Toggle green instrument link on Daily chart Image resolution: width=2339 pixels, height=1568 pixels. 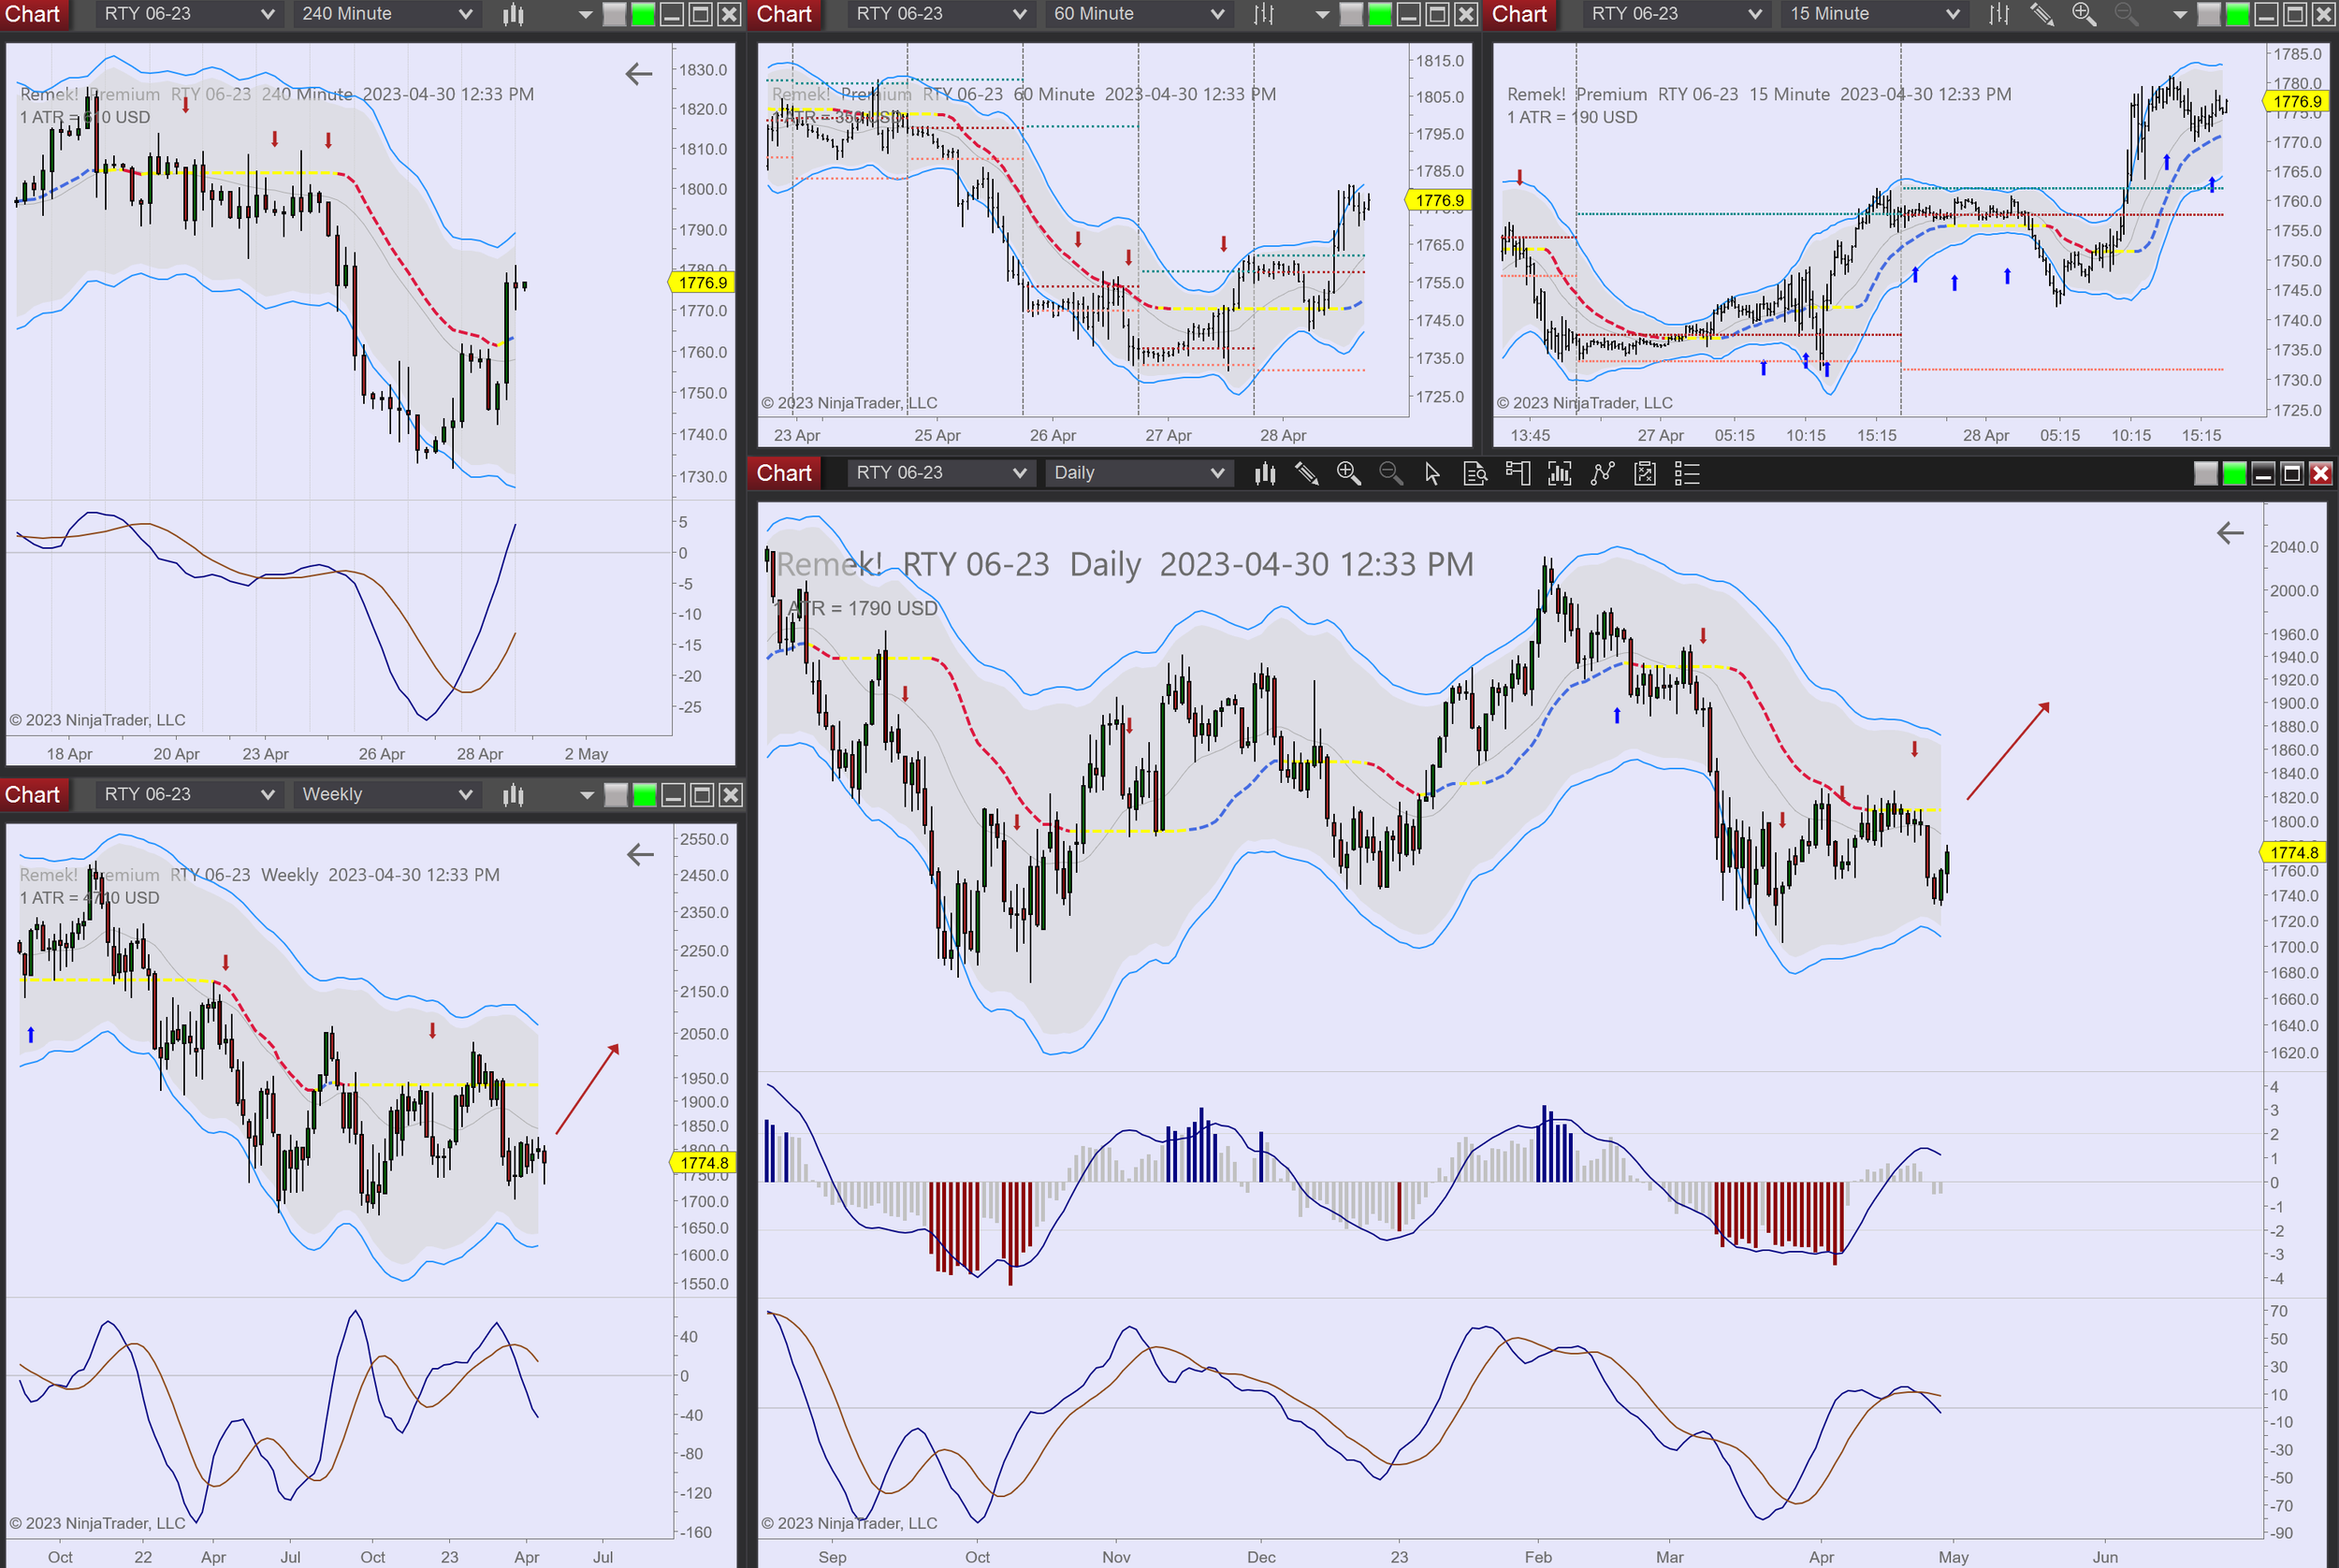point(2234,473)
